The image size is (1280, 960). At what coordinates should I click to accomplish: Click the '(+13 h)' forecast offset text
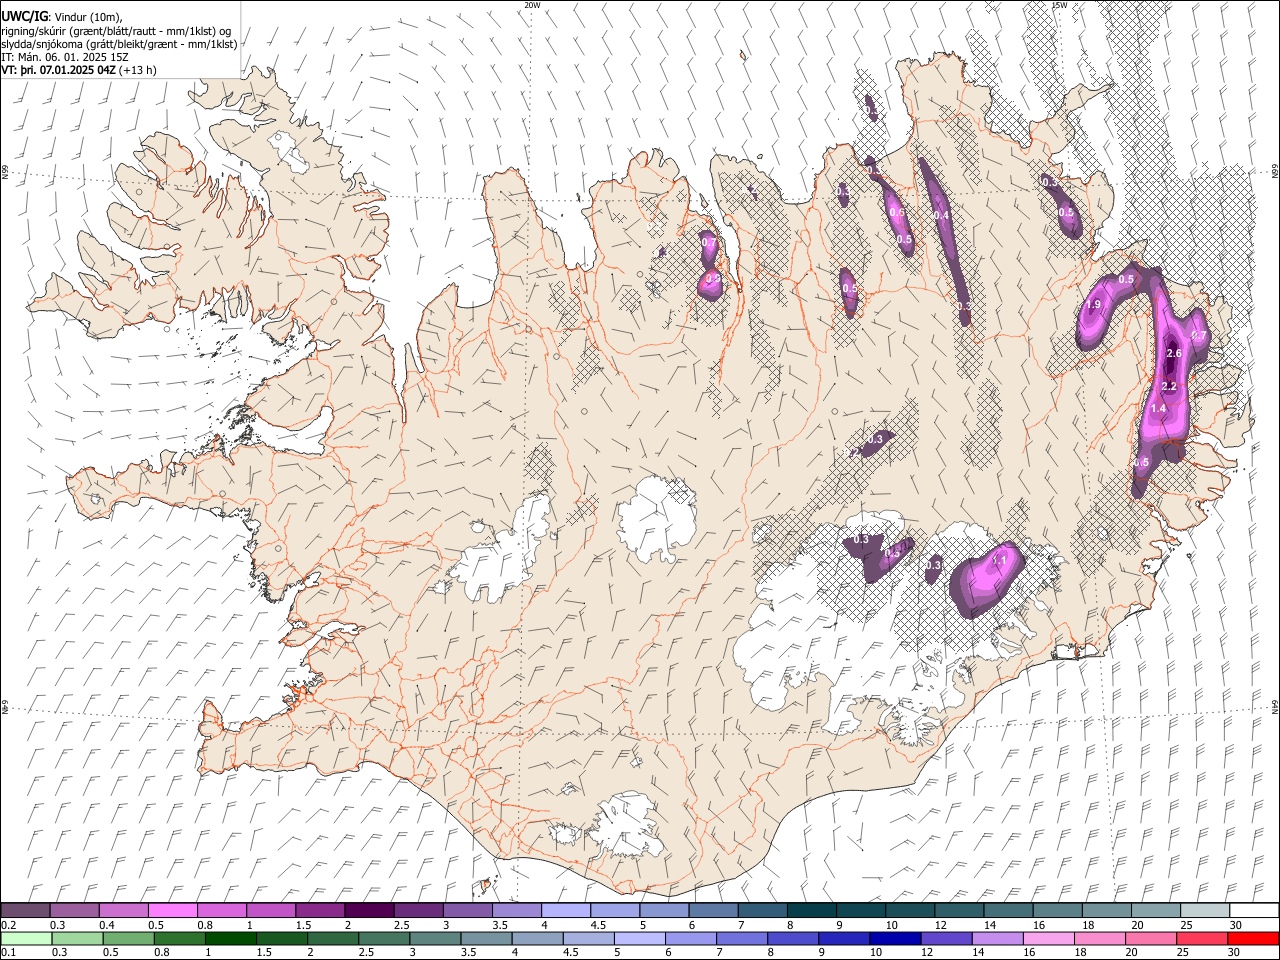click(x=137, y=70)
